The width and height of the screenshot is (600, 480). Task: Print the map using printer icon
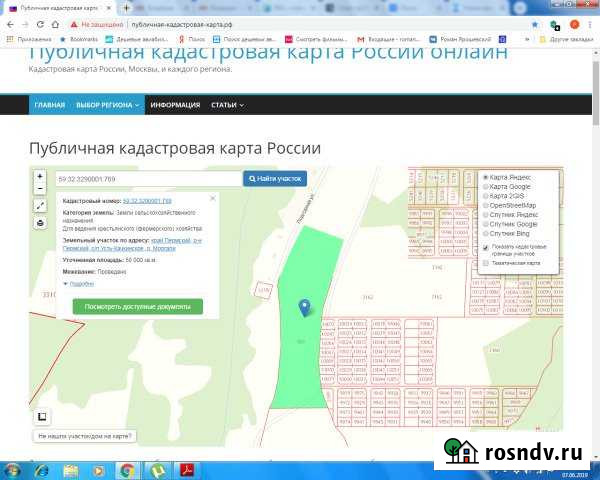click(40, 223)
